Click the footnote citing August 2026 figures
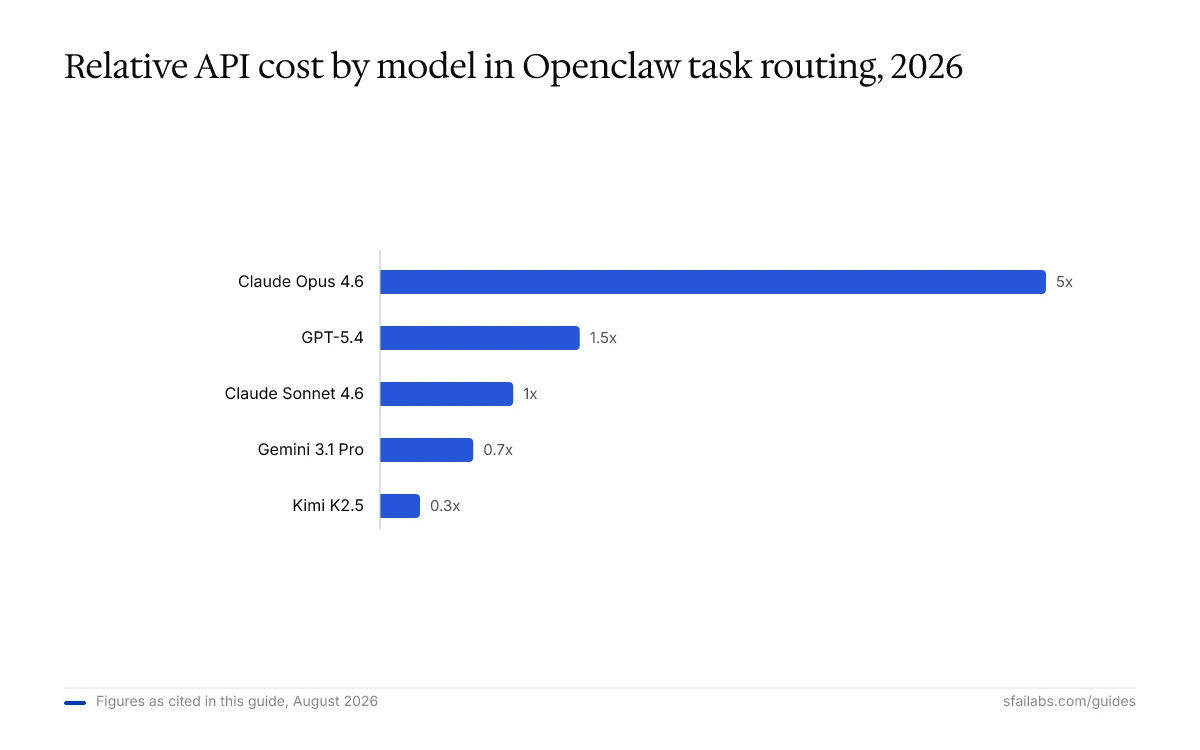The image size is (1200, 750). click(x=237, y=702)
